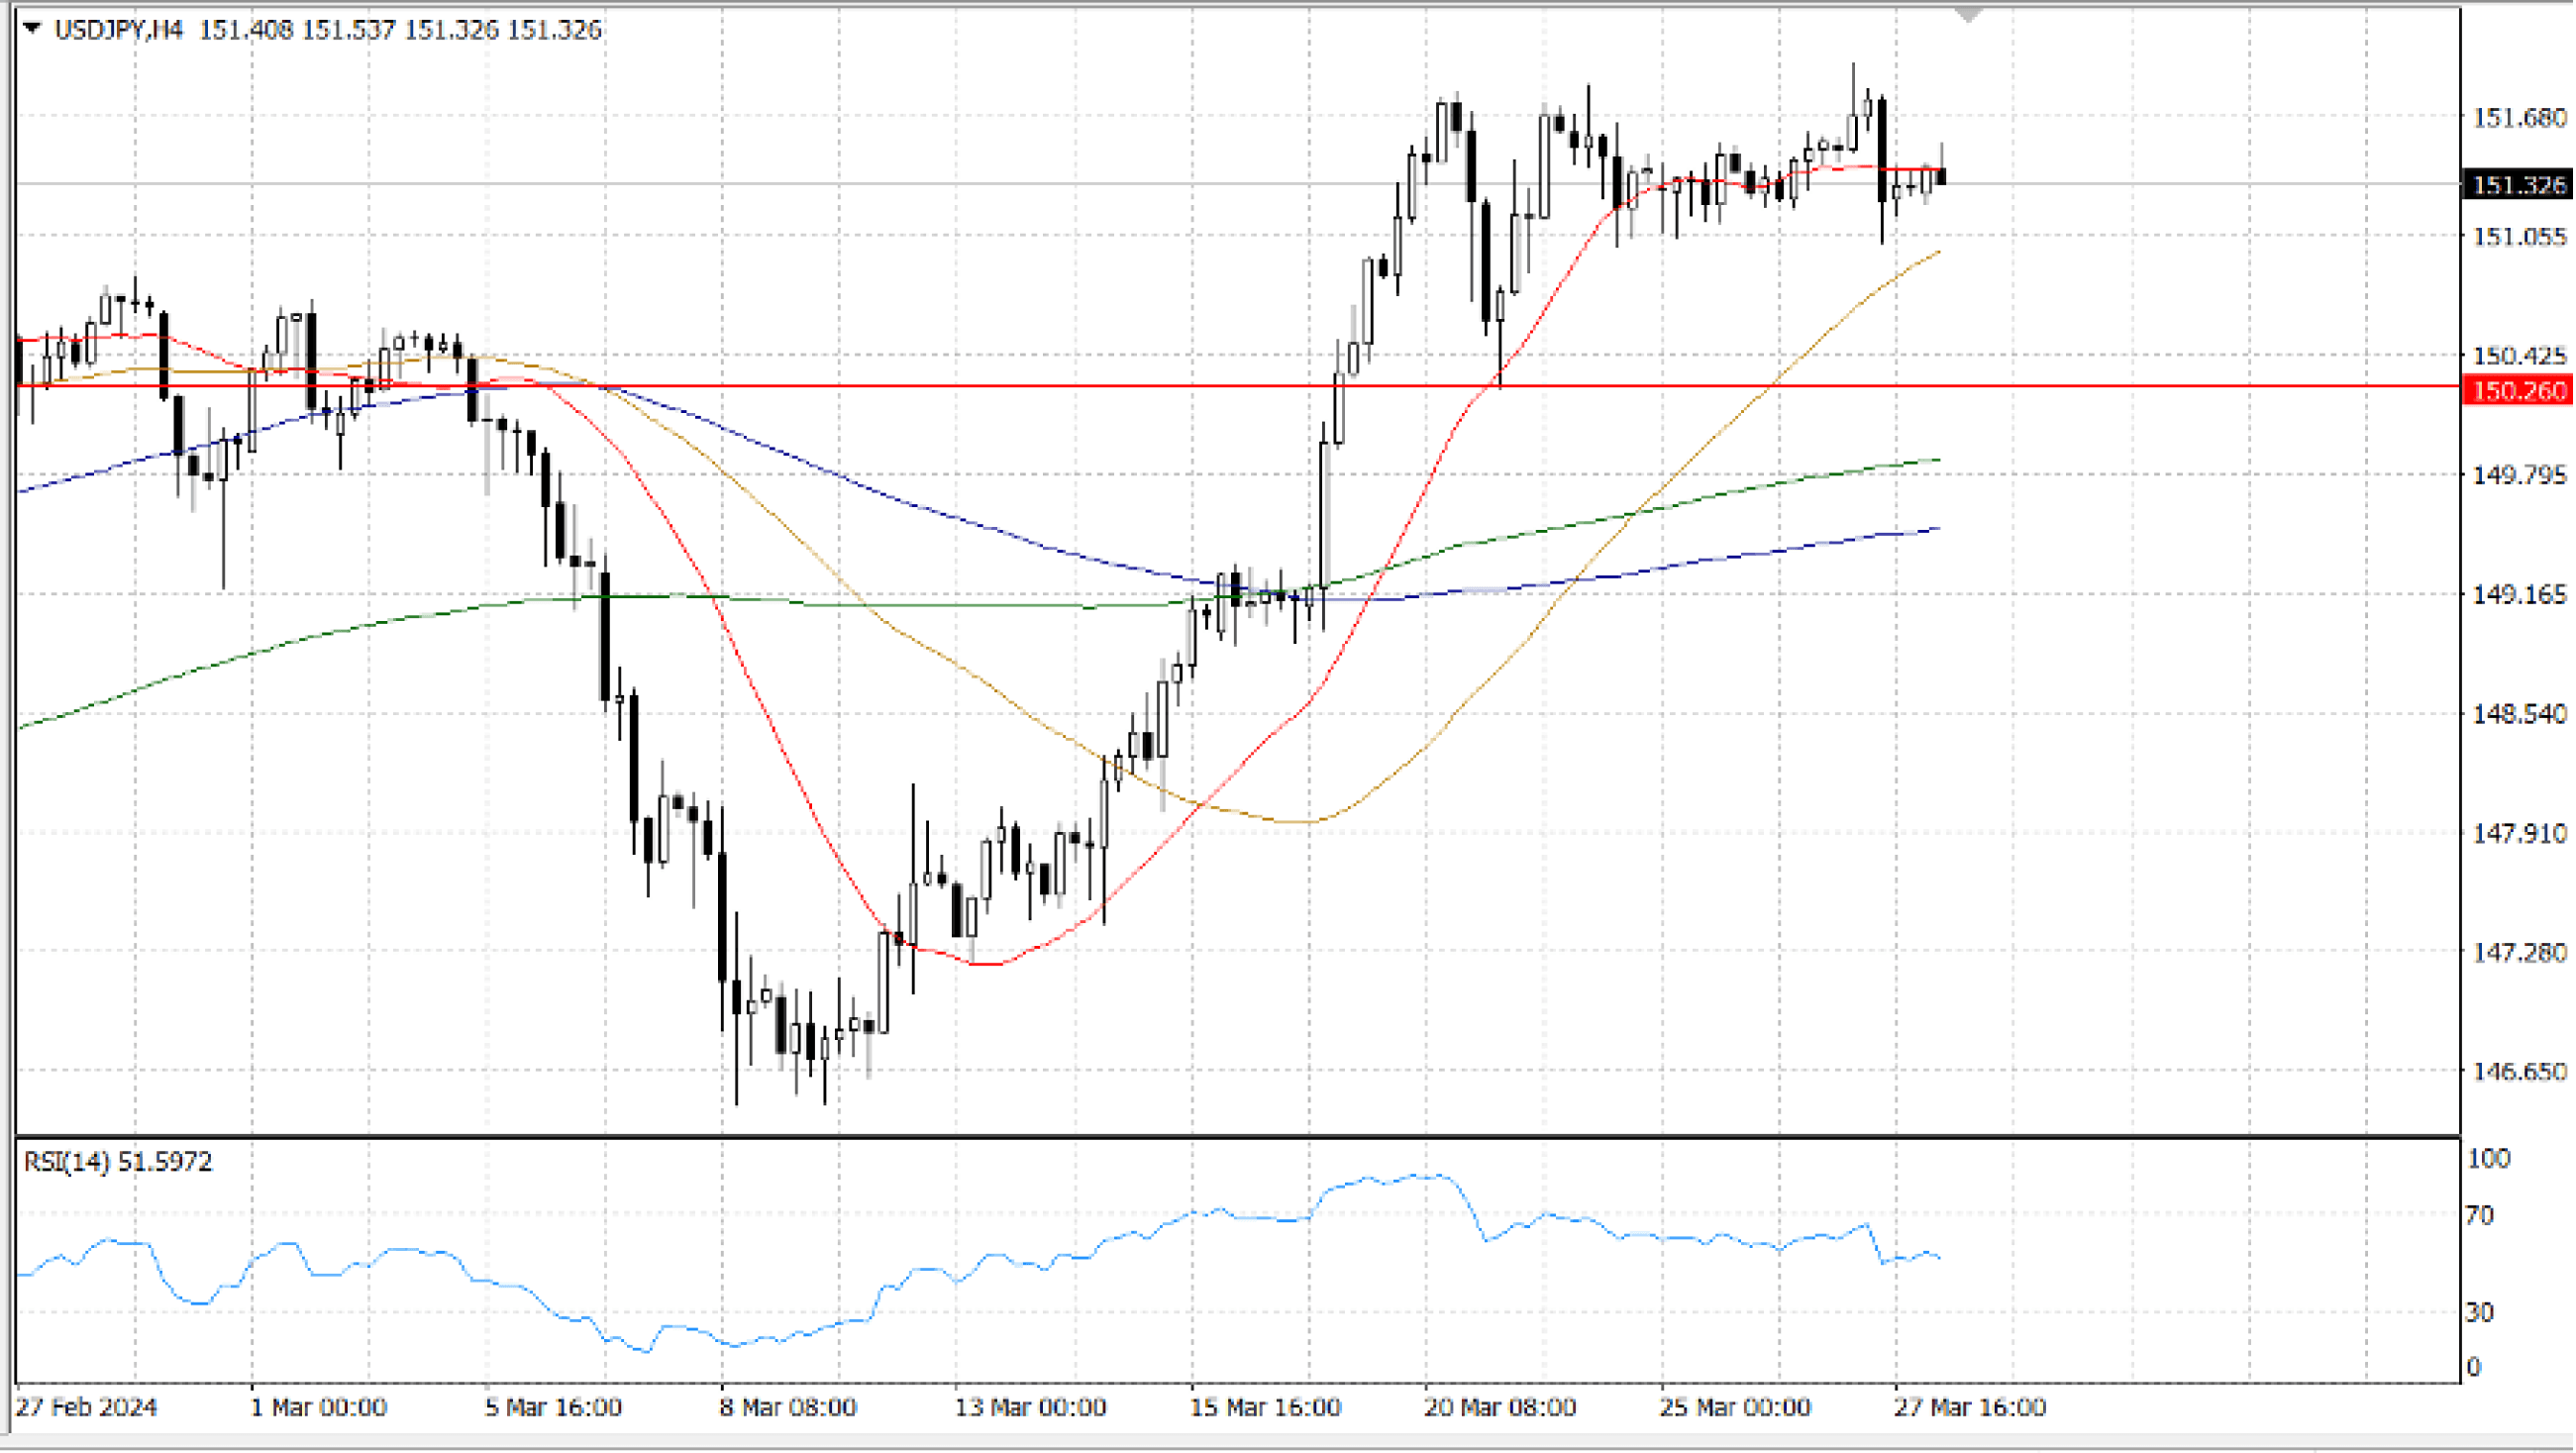This screenshot has height=1453, width=2576.
Task: Click the 149.165 price scale label
Action: coord(2518,595)
